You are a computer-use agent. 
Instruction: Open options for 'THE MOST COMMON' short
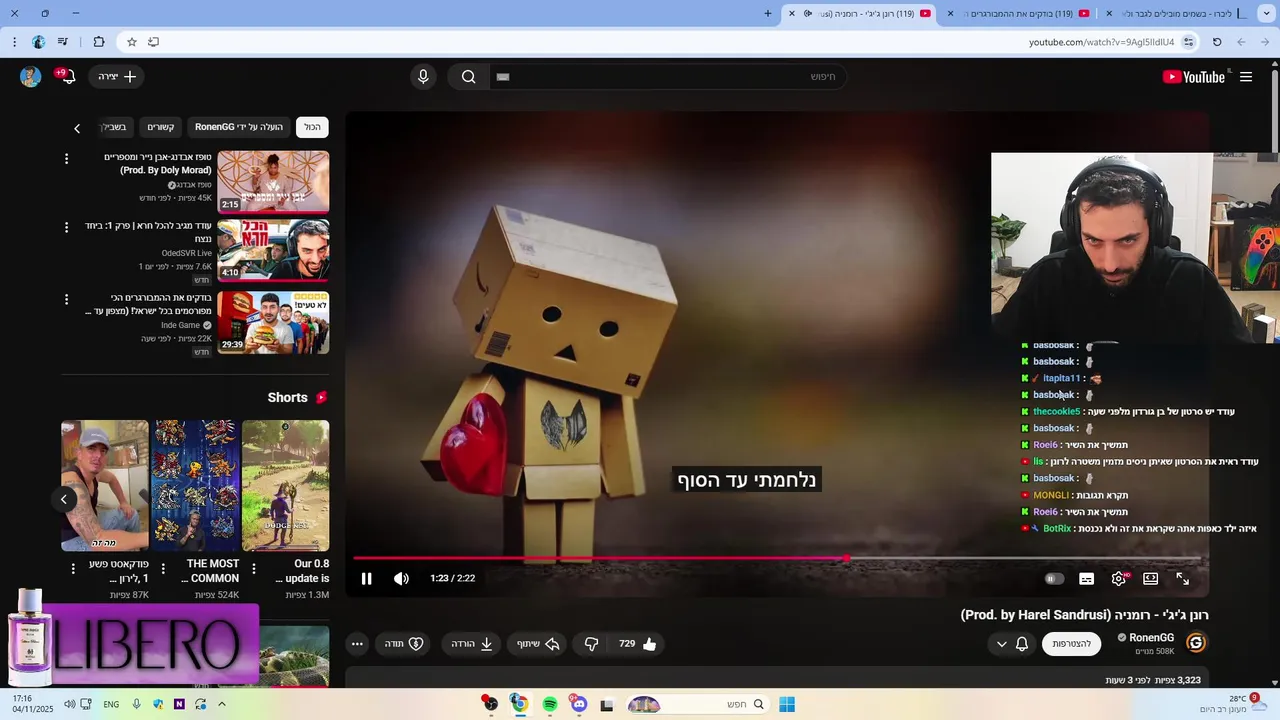coord(163,569)
